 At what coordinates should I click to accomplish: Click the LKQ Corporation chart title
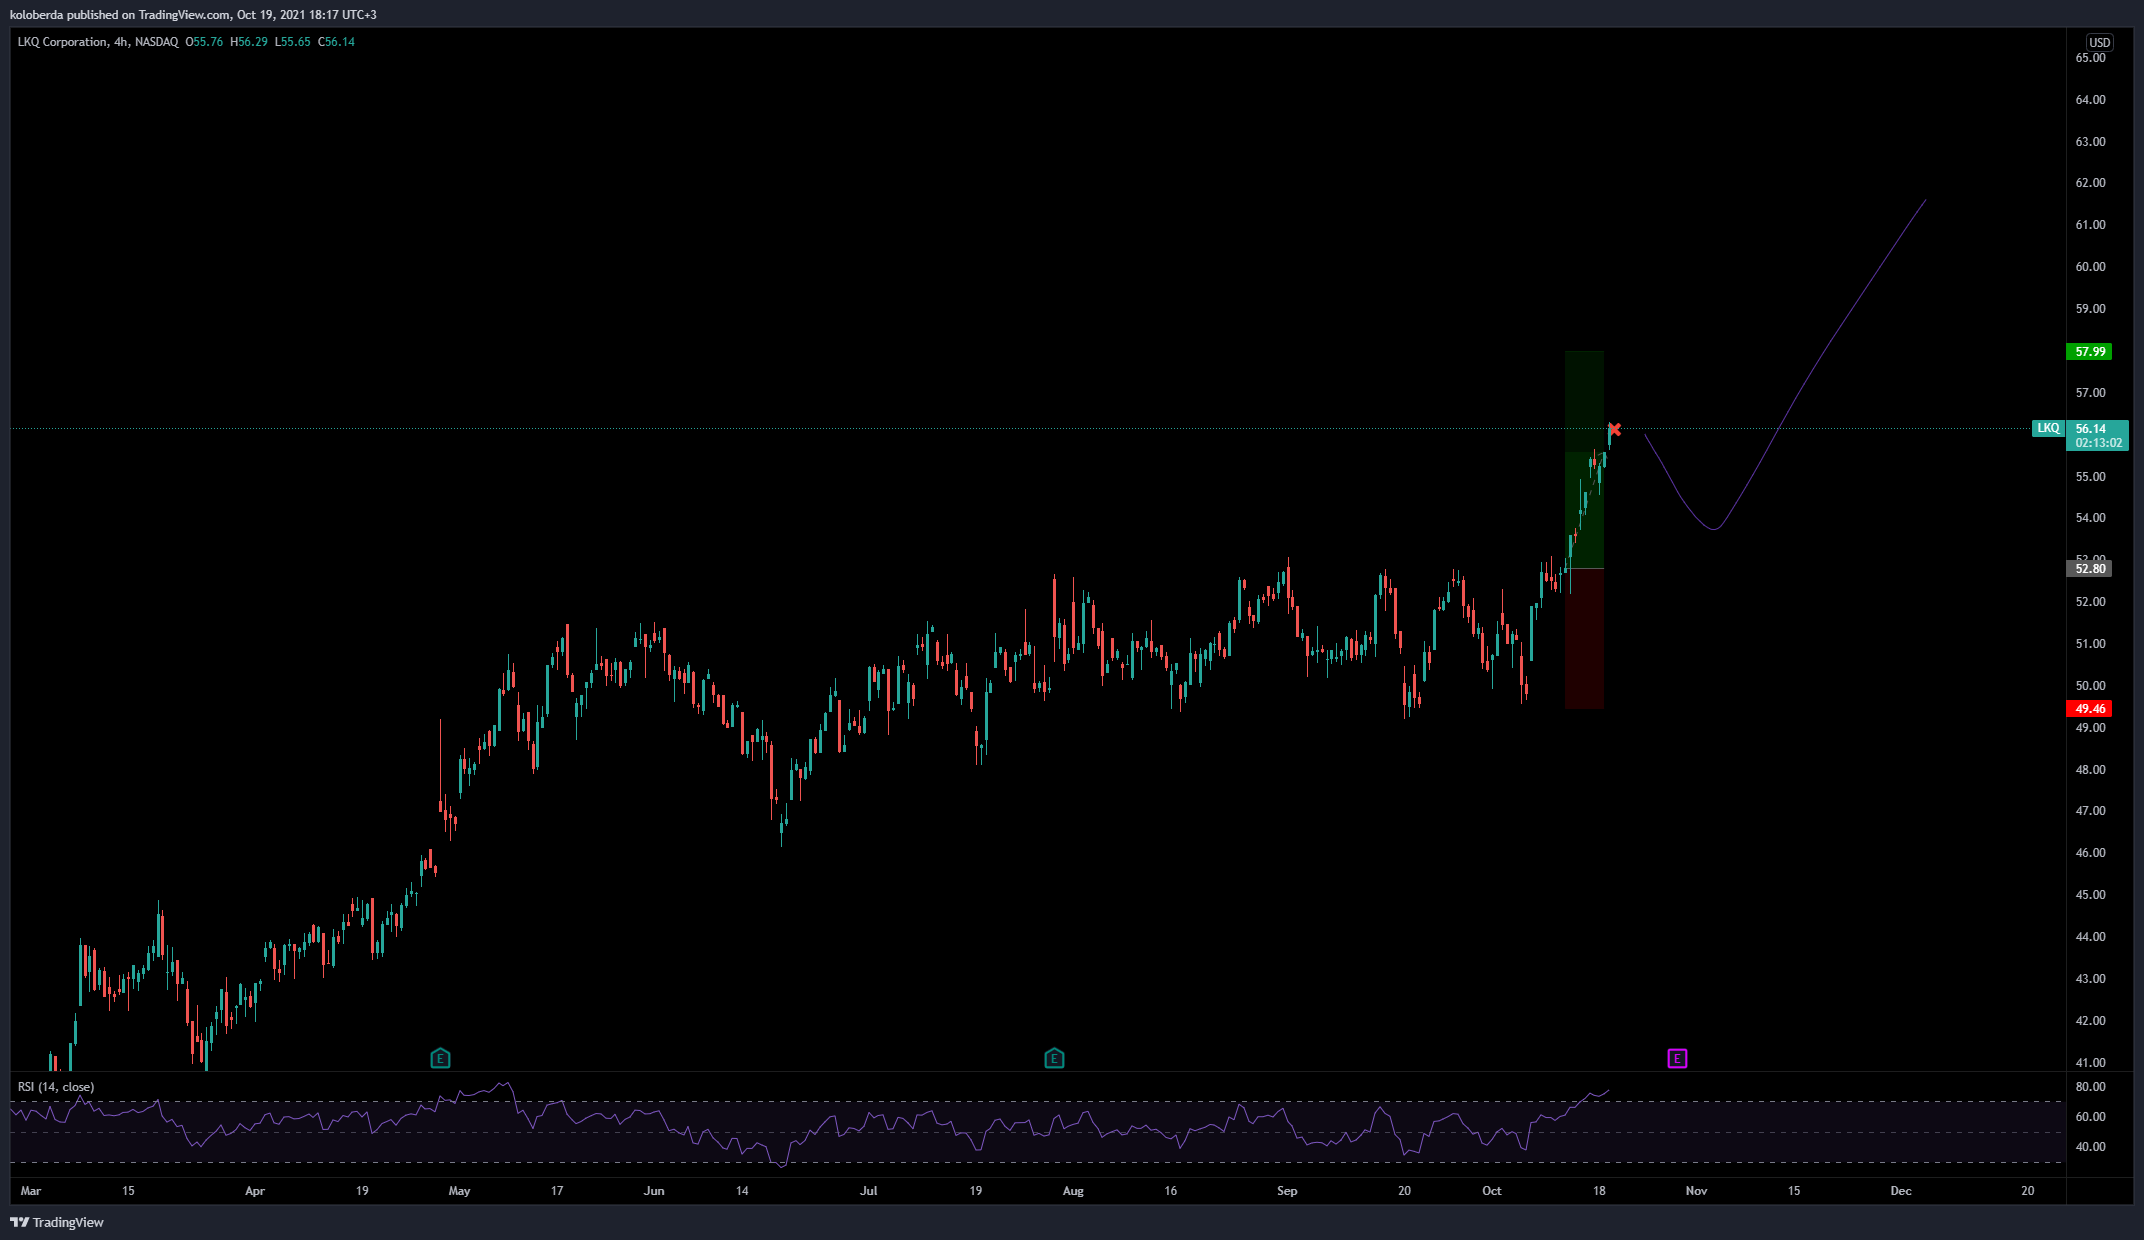(62, 42)
